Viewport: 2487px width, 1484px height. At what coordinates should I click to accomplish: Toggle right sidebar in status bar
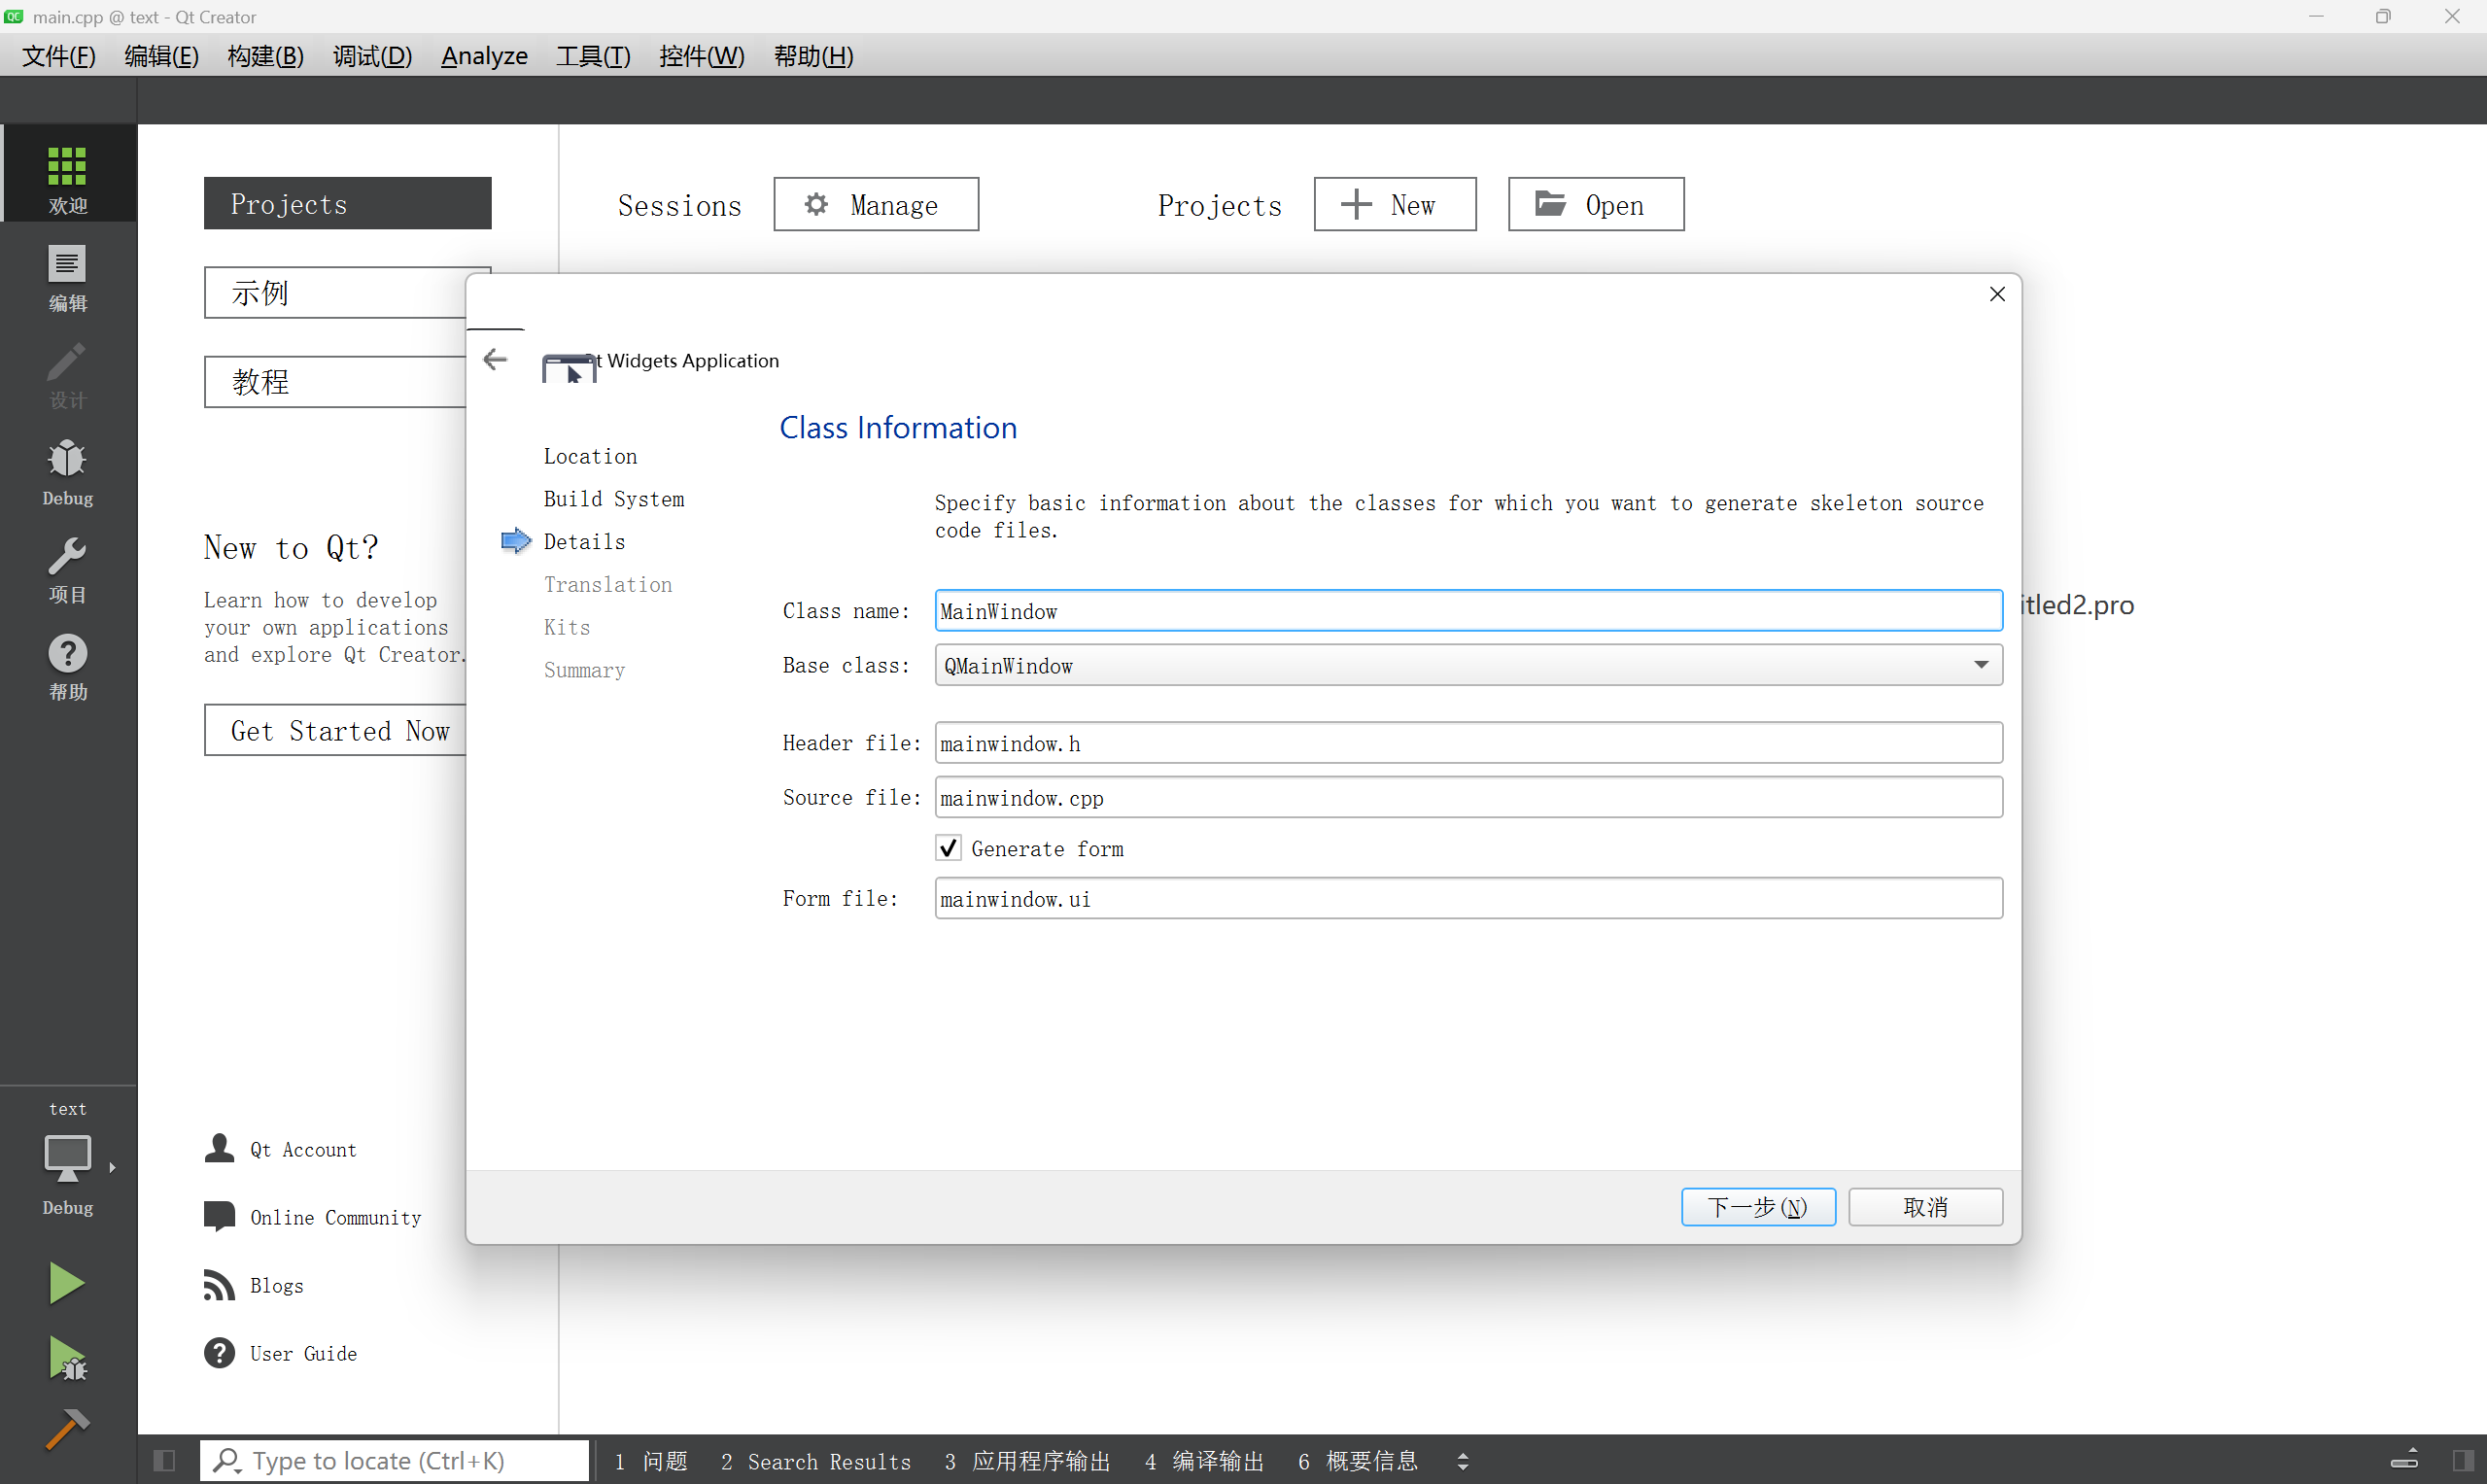click(x=2463, y=1460)
